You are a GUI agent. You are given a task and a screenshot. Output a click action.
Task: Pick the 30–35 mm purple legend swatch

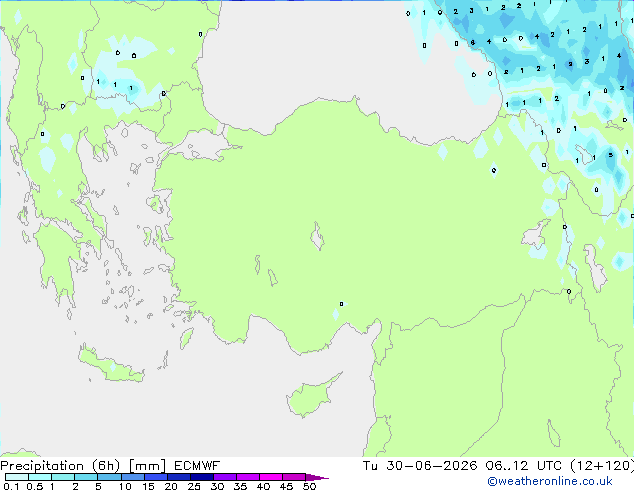[x=224, y=477]
